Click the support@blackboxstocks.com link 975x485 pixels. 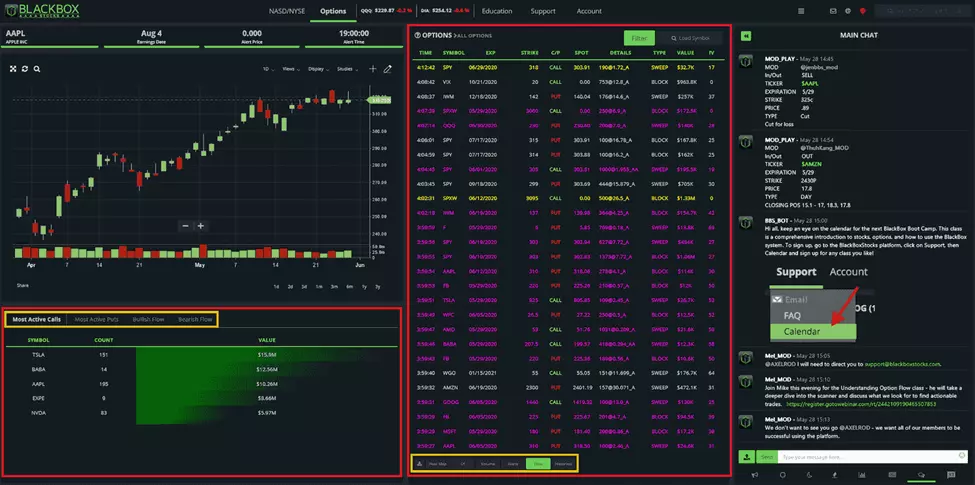(x=902, y=364)
